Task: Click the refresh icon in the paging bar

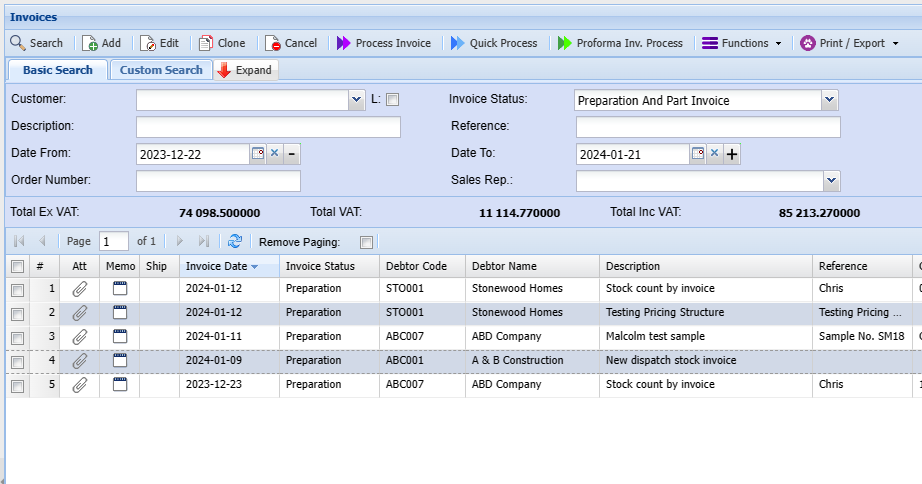Action: [x=235, y=241]
